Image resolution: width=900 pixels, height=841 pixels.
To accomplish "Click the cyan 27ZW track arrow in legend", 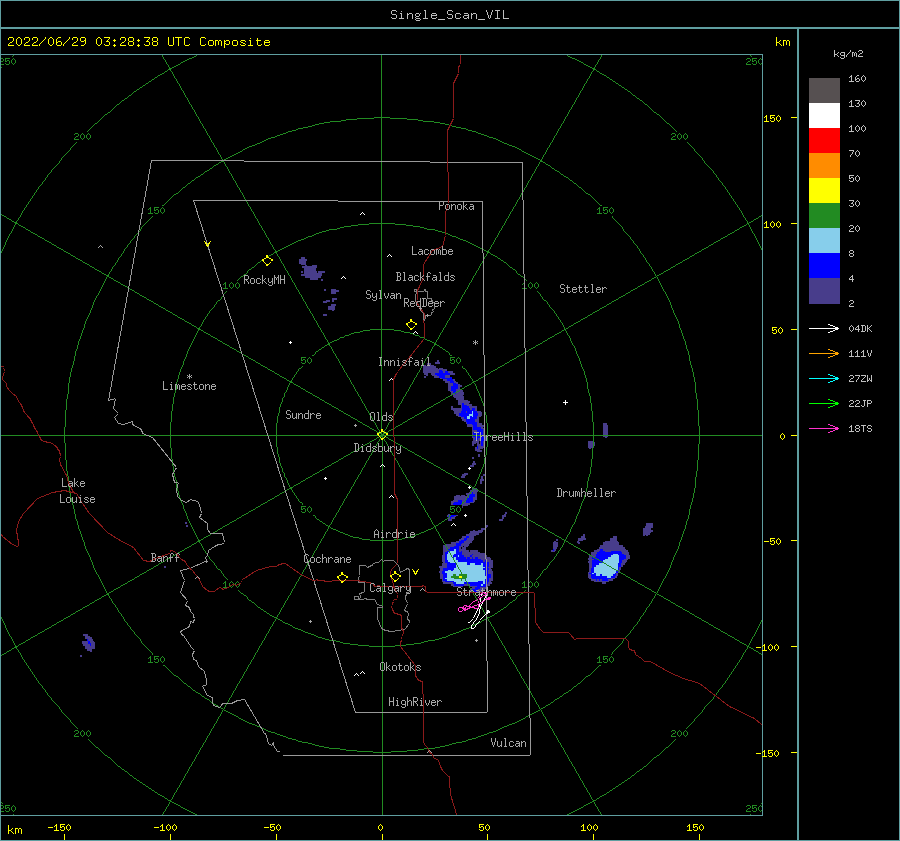I will coord(824,378).
